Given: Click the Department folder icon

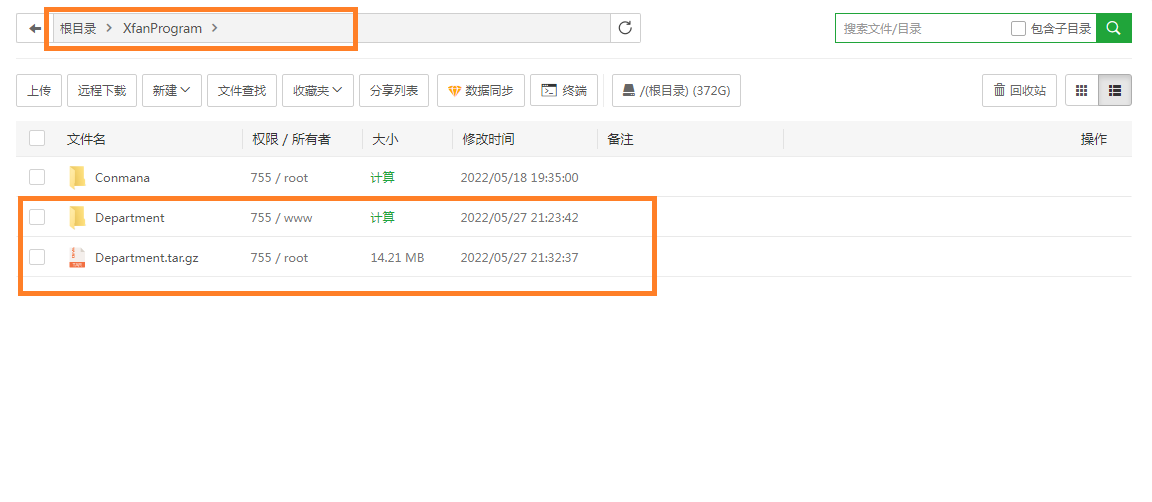Looking at the screenshot, I should click(x=77, y=218).
